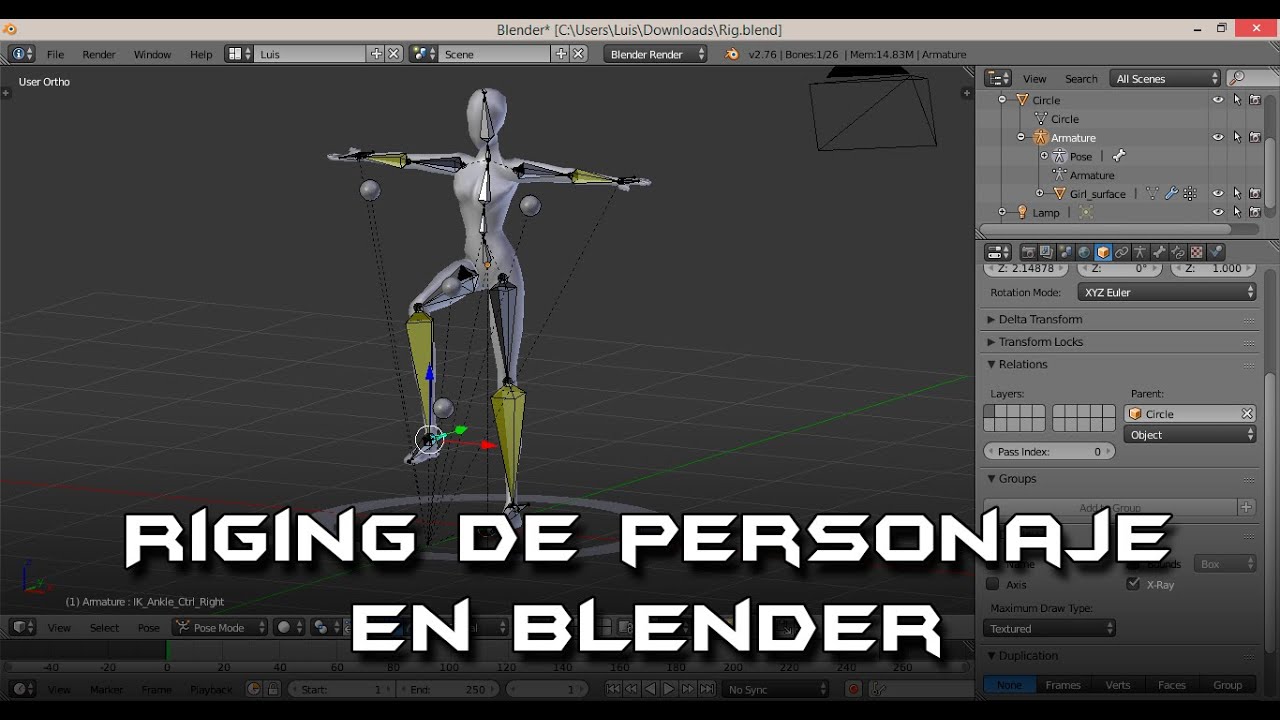Open the Rotation Mode XYZ Euler dropdown

coord(1167,292)
